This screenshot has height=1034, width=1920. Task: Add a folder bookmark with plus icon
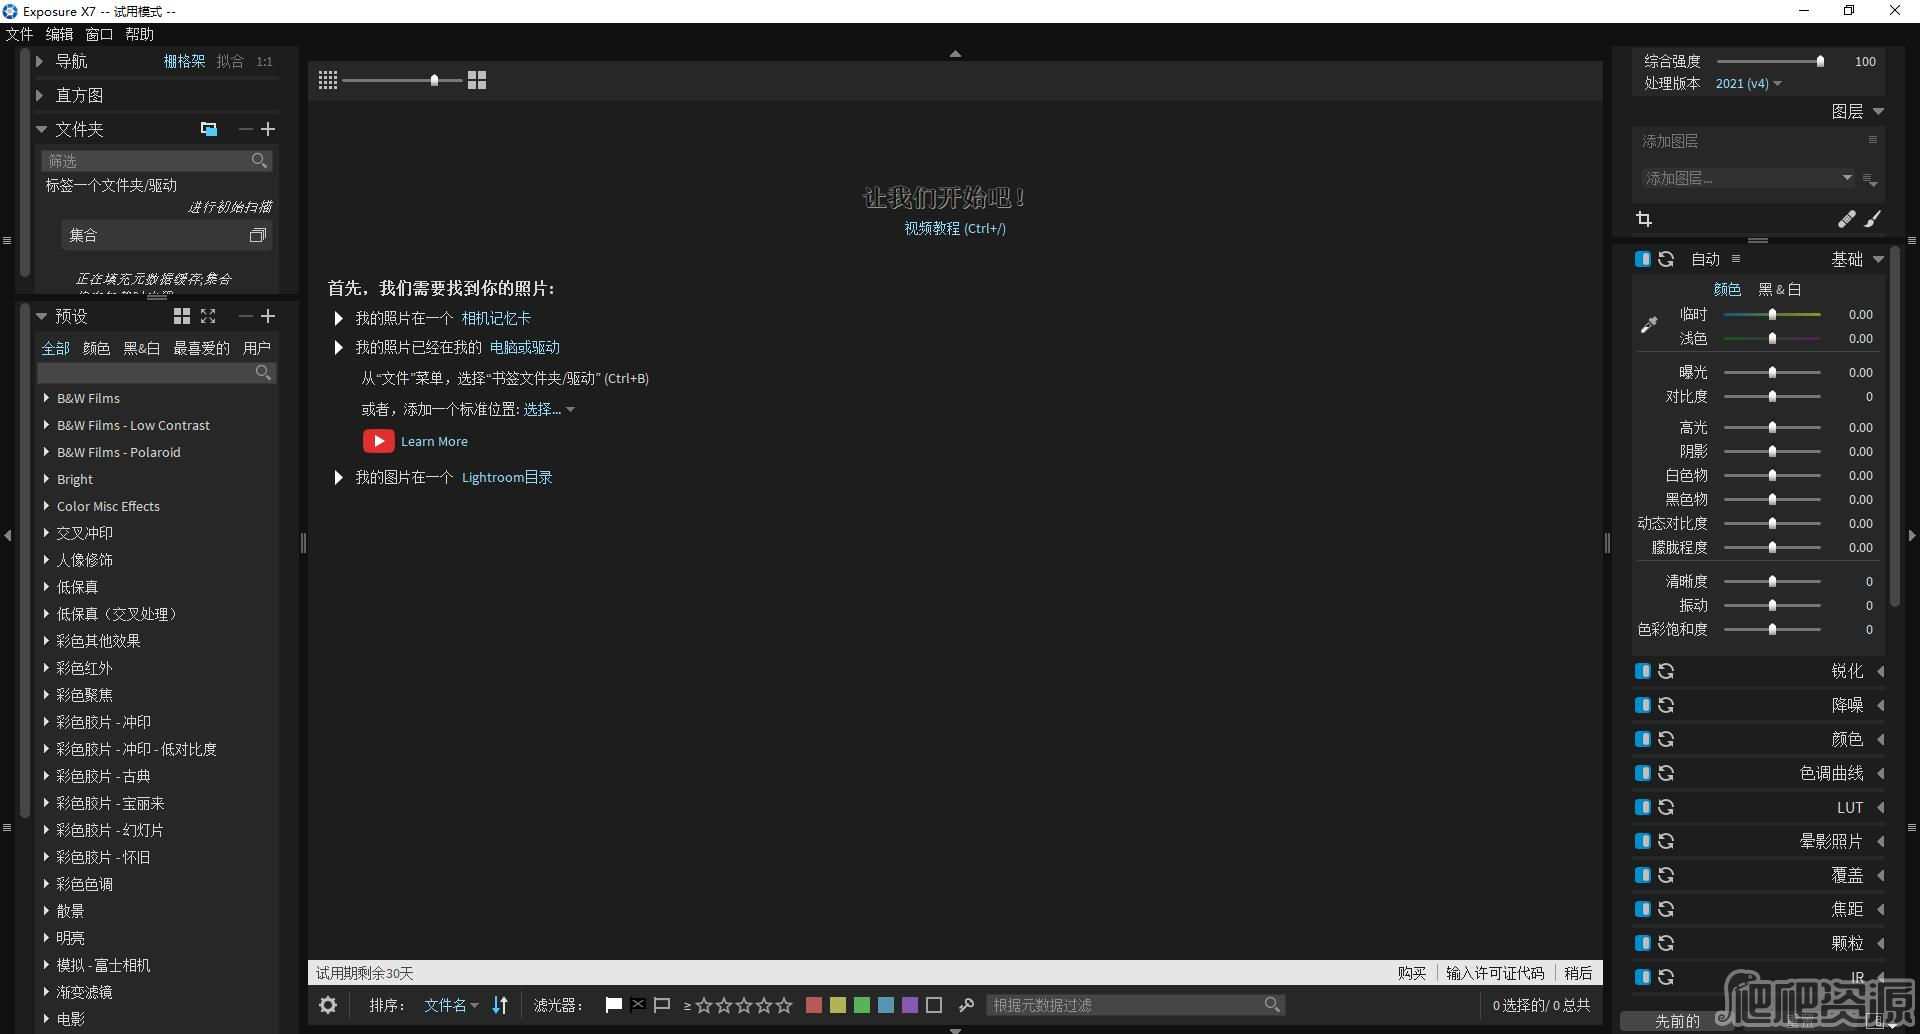268,129
